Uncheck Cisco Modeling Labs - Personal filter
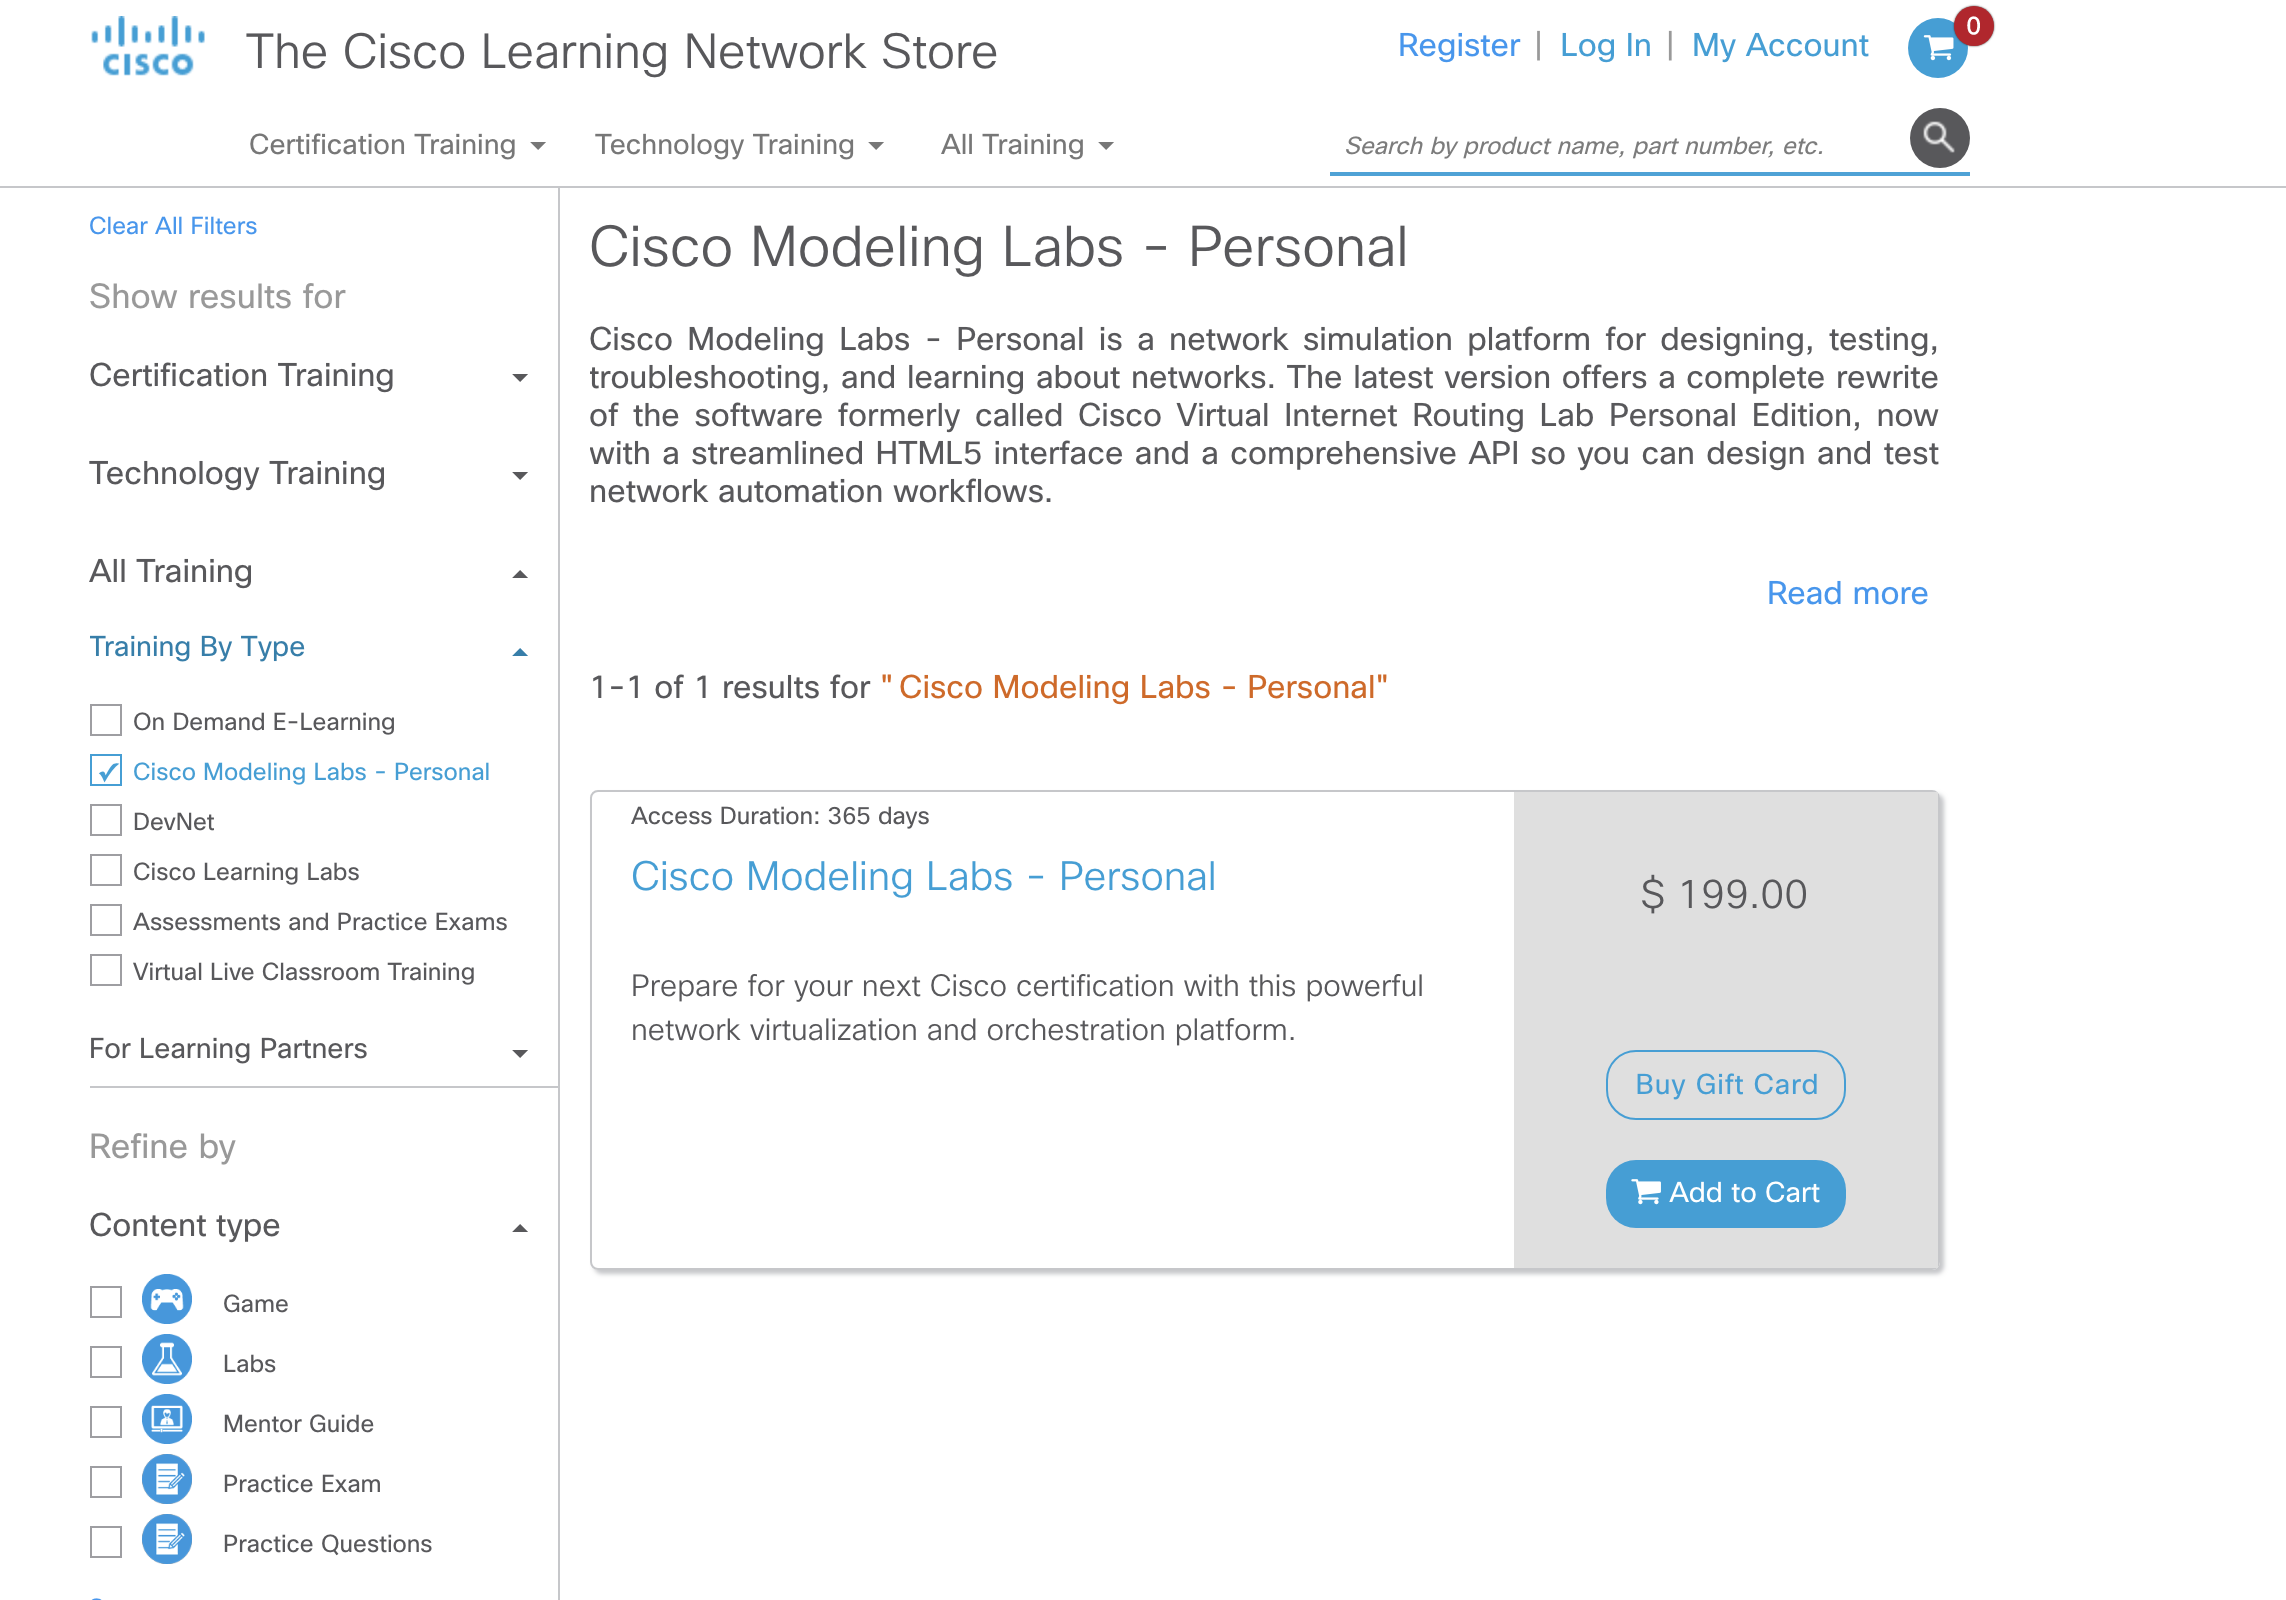This screenshot has width=2286, height=1600. (x=104, y=771)
